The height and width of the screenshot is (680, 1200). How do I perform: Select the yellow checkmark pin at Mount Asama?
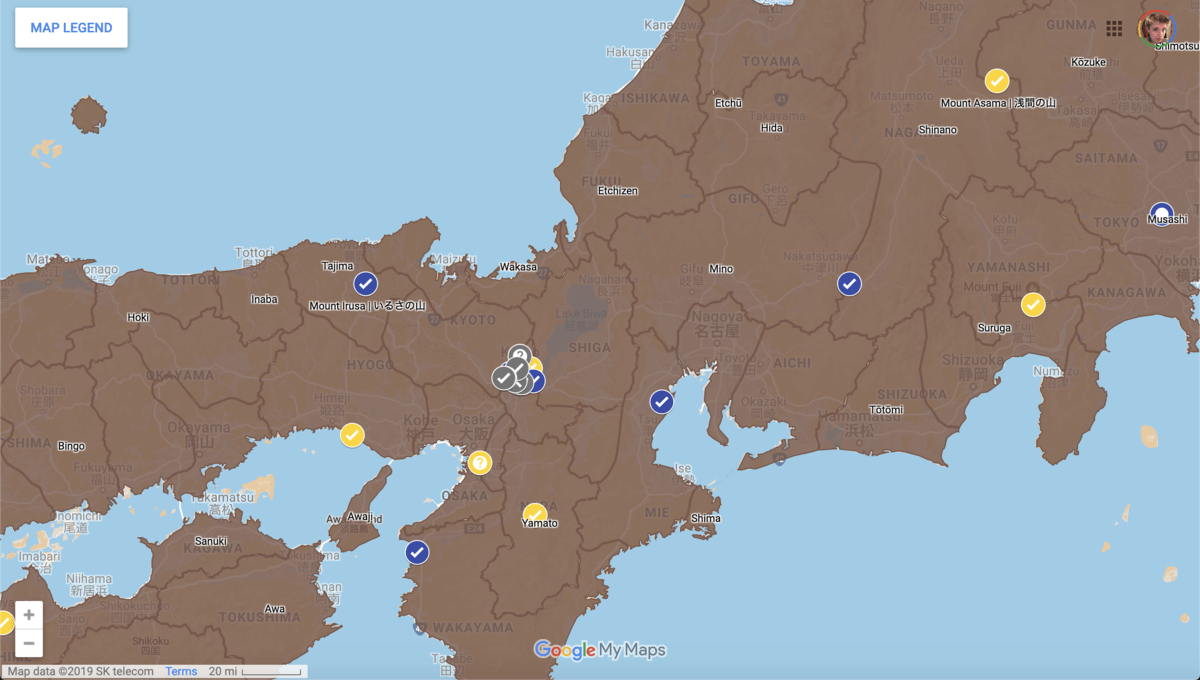click(x=997, y=80)
